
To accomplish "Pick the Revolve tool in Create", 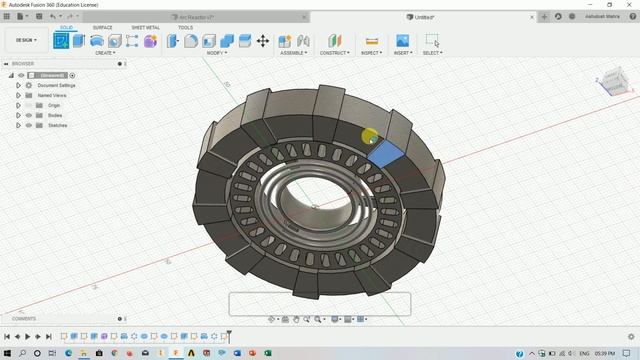I will click(97, 41).
